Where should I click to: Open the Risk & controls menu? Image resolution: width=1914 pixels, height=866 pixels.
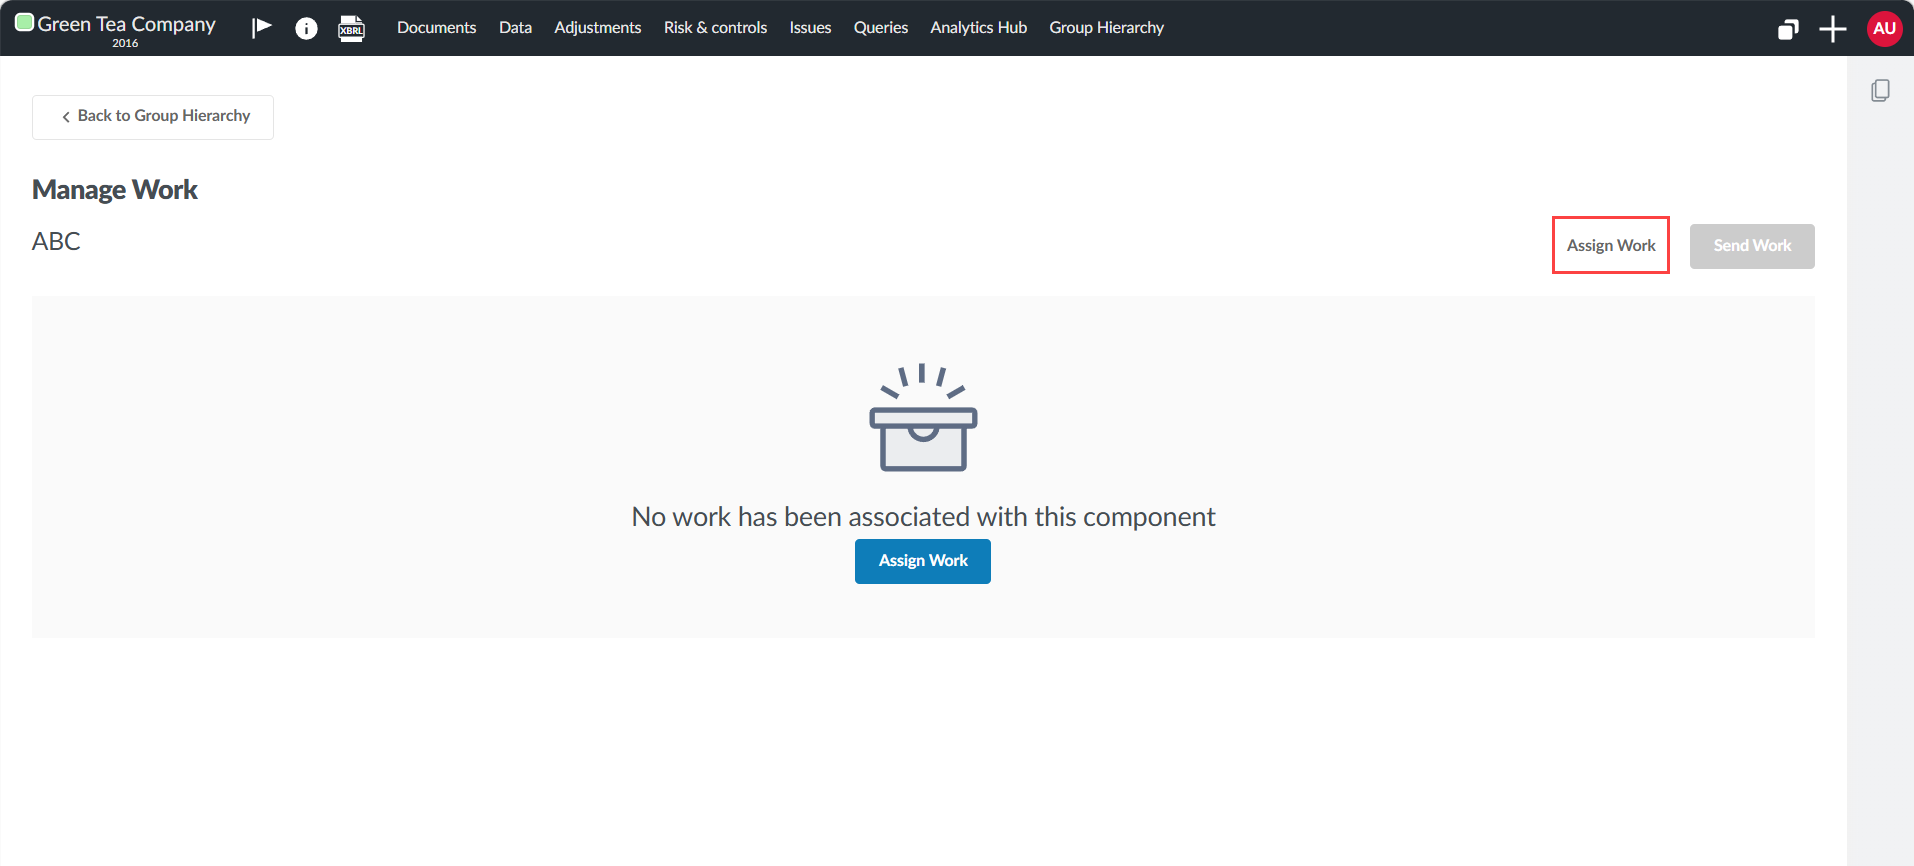tap(715, 28)
